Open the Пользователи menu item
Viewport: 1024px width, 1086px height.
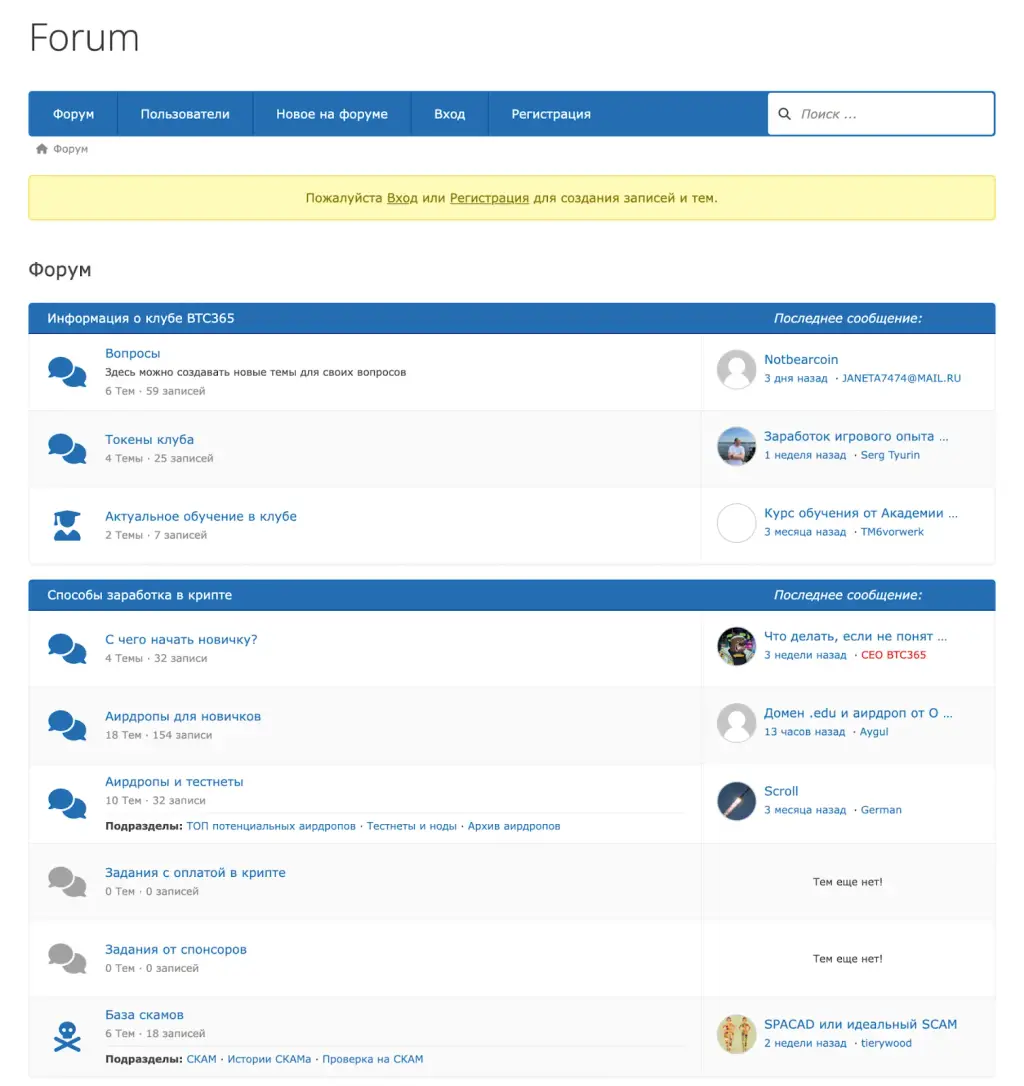pyautogui.click(x=185, y=114)
